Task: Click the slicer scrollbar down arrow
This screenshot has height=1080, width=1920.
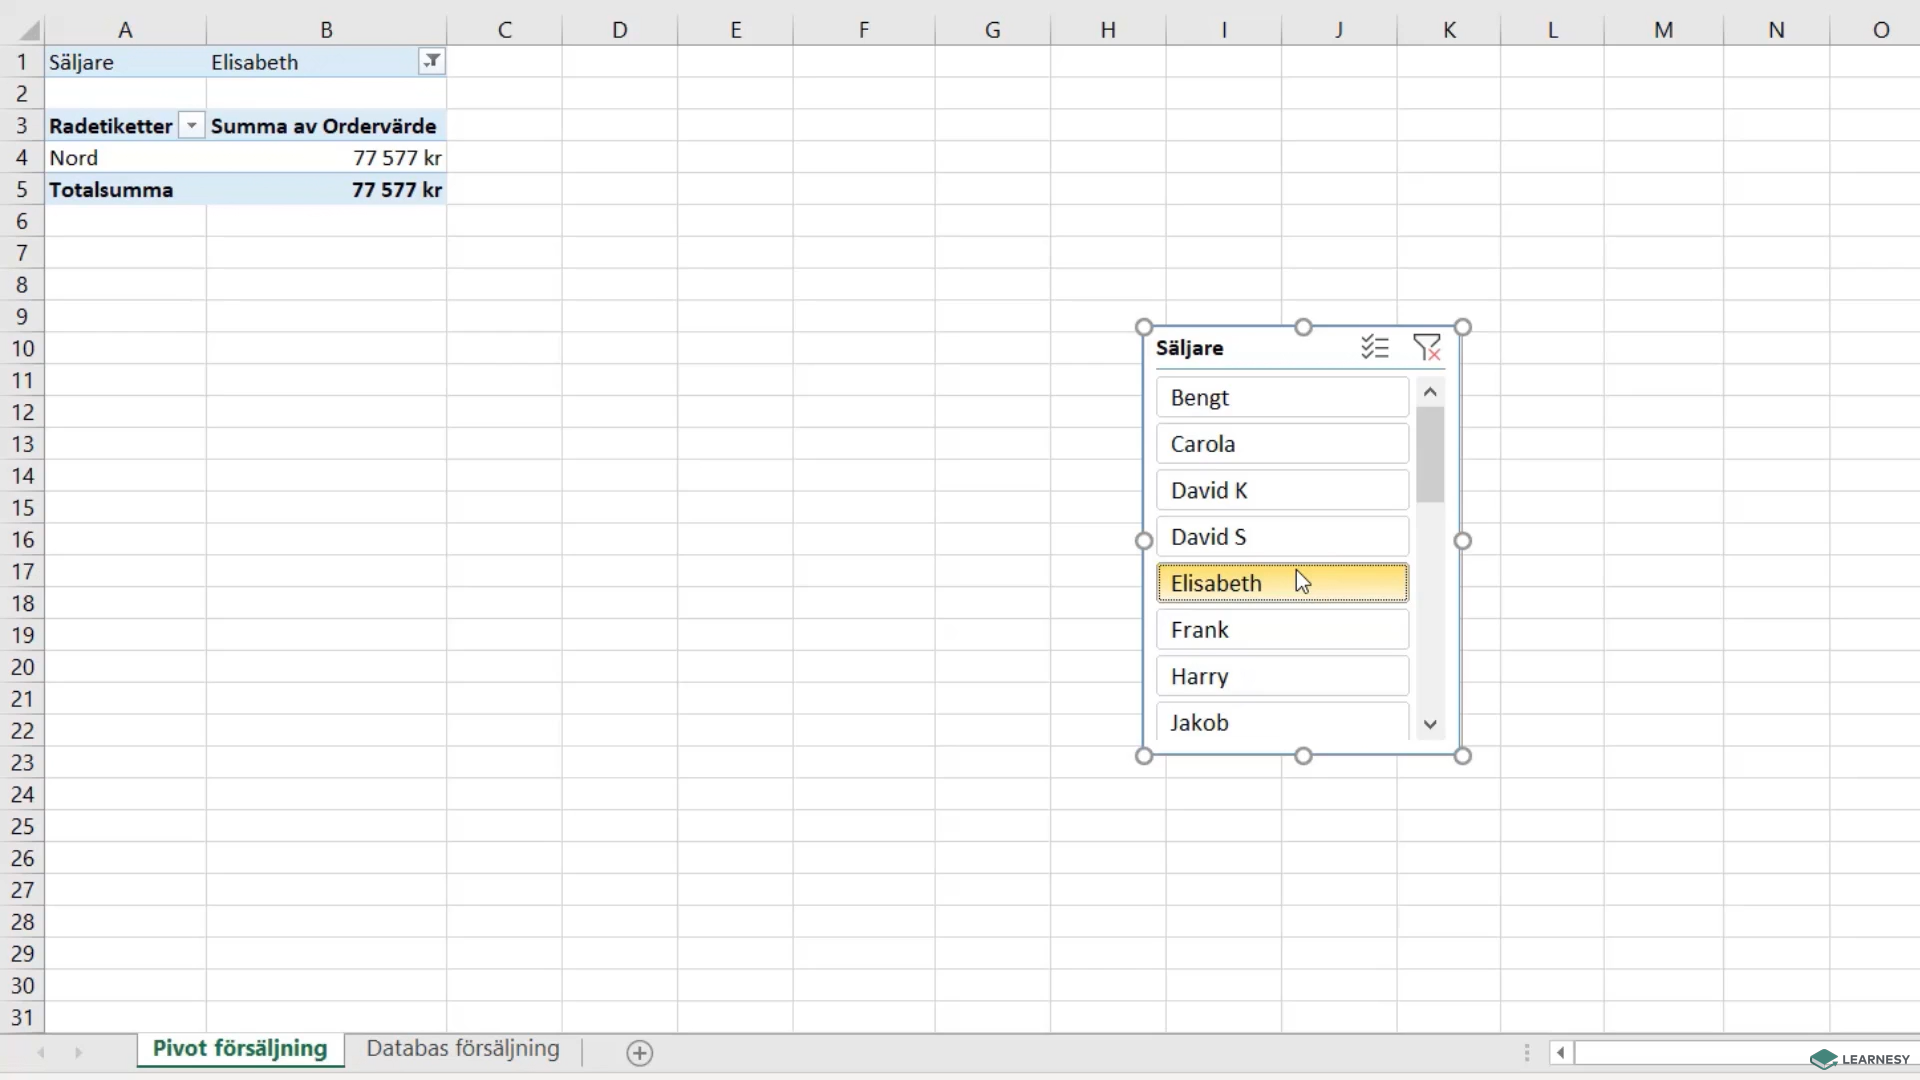Action: pyautogui.click(x=1430, y=725)
